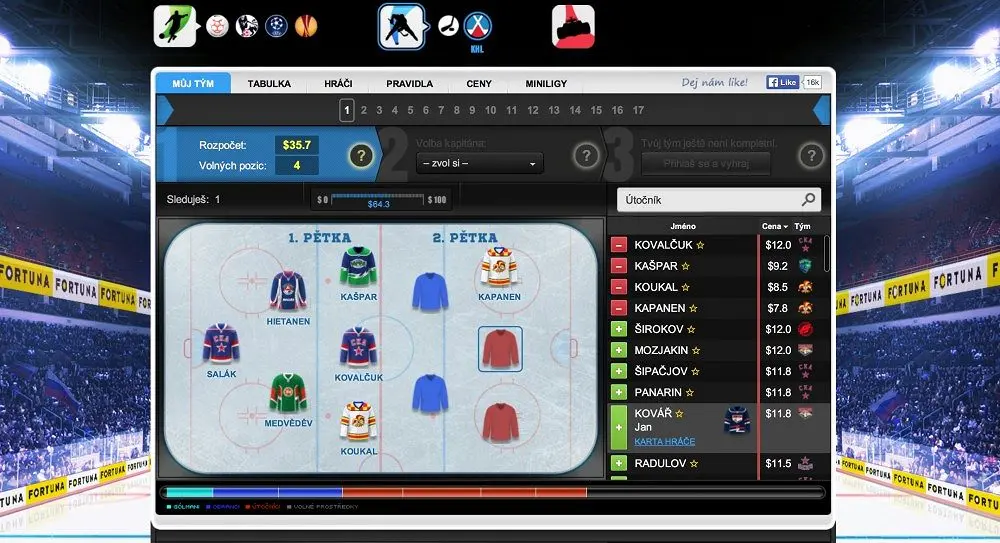Image resolution: width=1000 pixels, height=543 pixels.
Task: Add Radulov with the green plus button
Action: coord(619,463)
